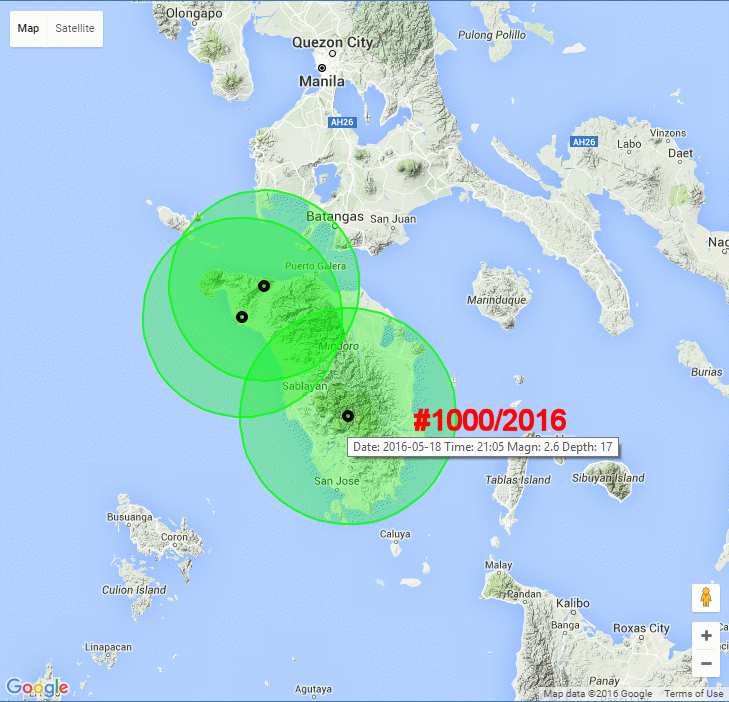729x702 pixels.
Task: Select the epicenter marker above the date tooltip
Action: 348,415
